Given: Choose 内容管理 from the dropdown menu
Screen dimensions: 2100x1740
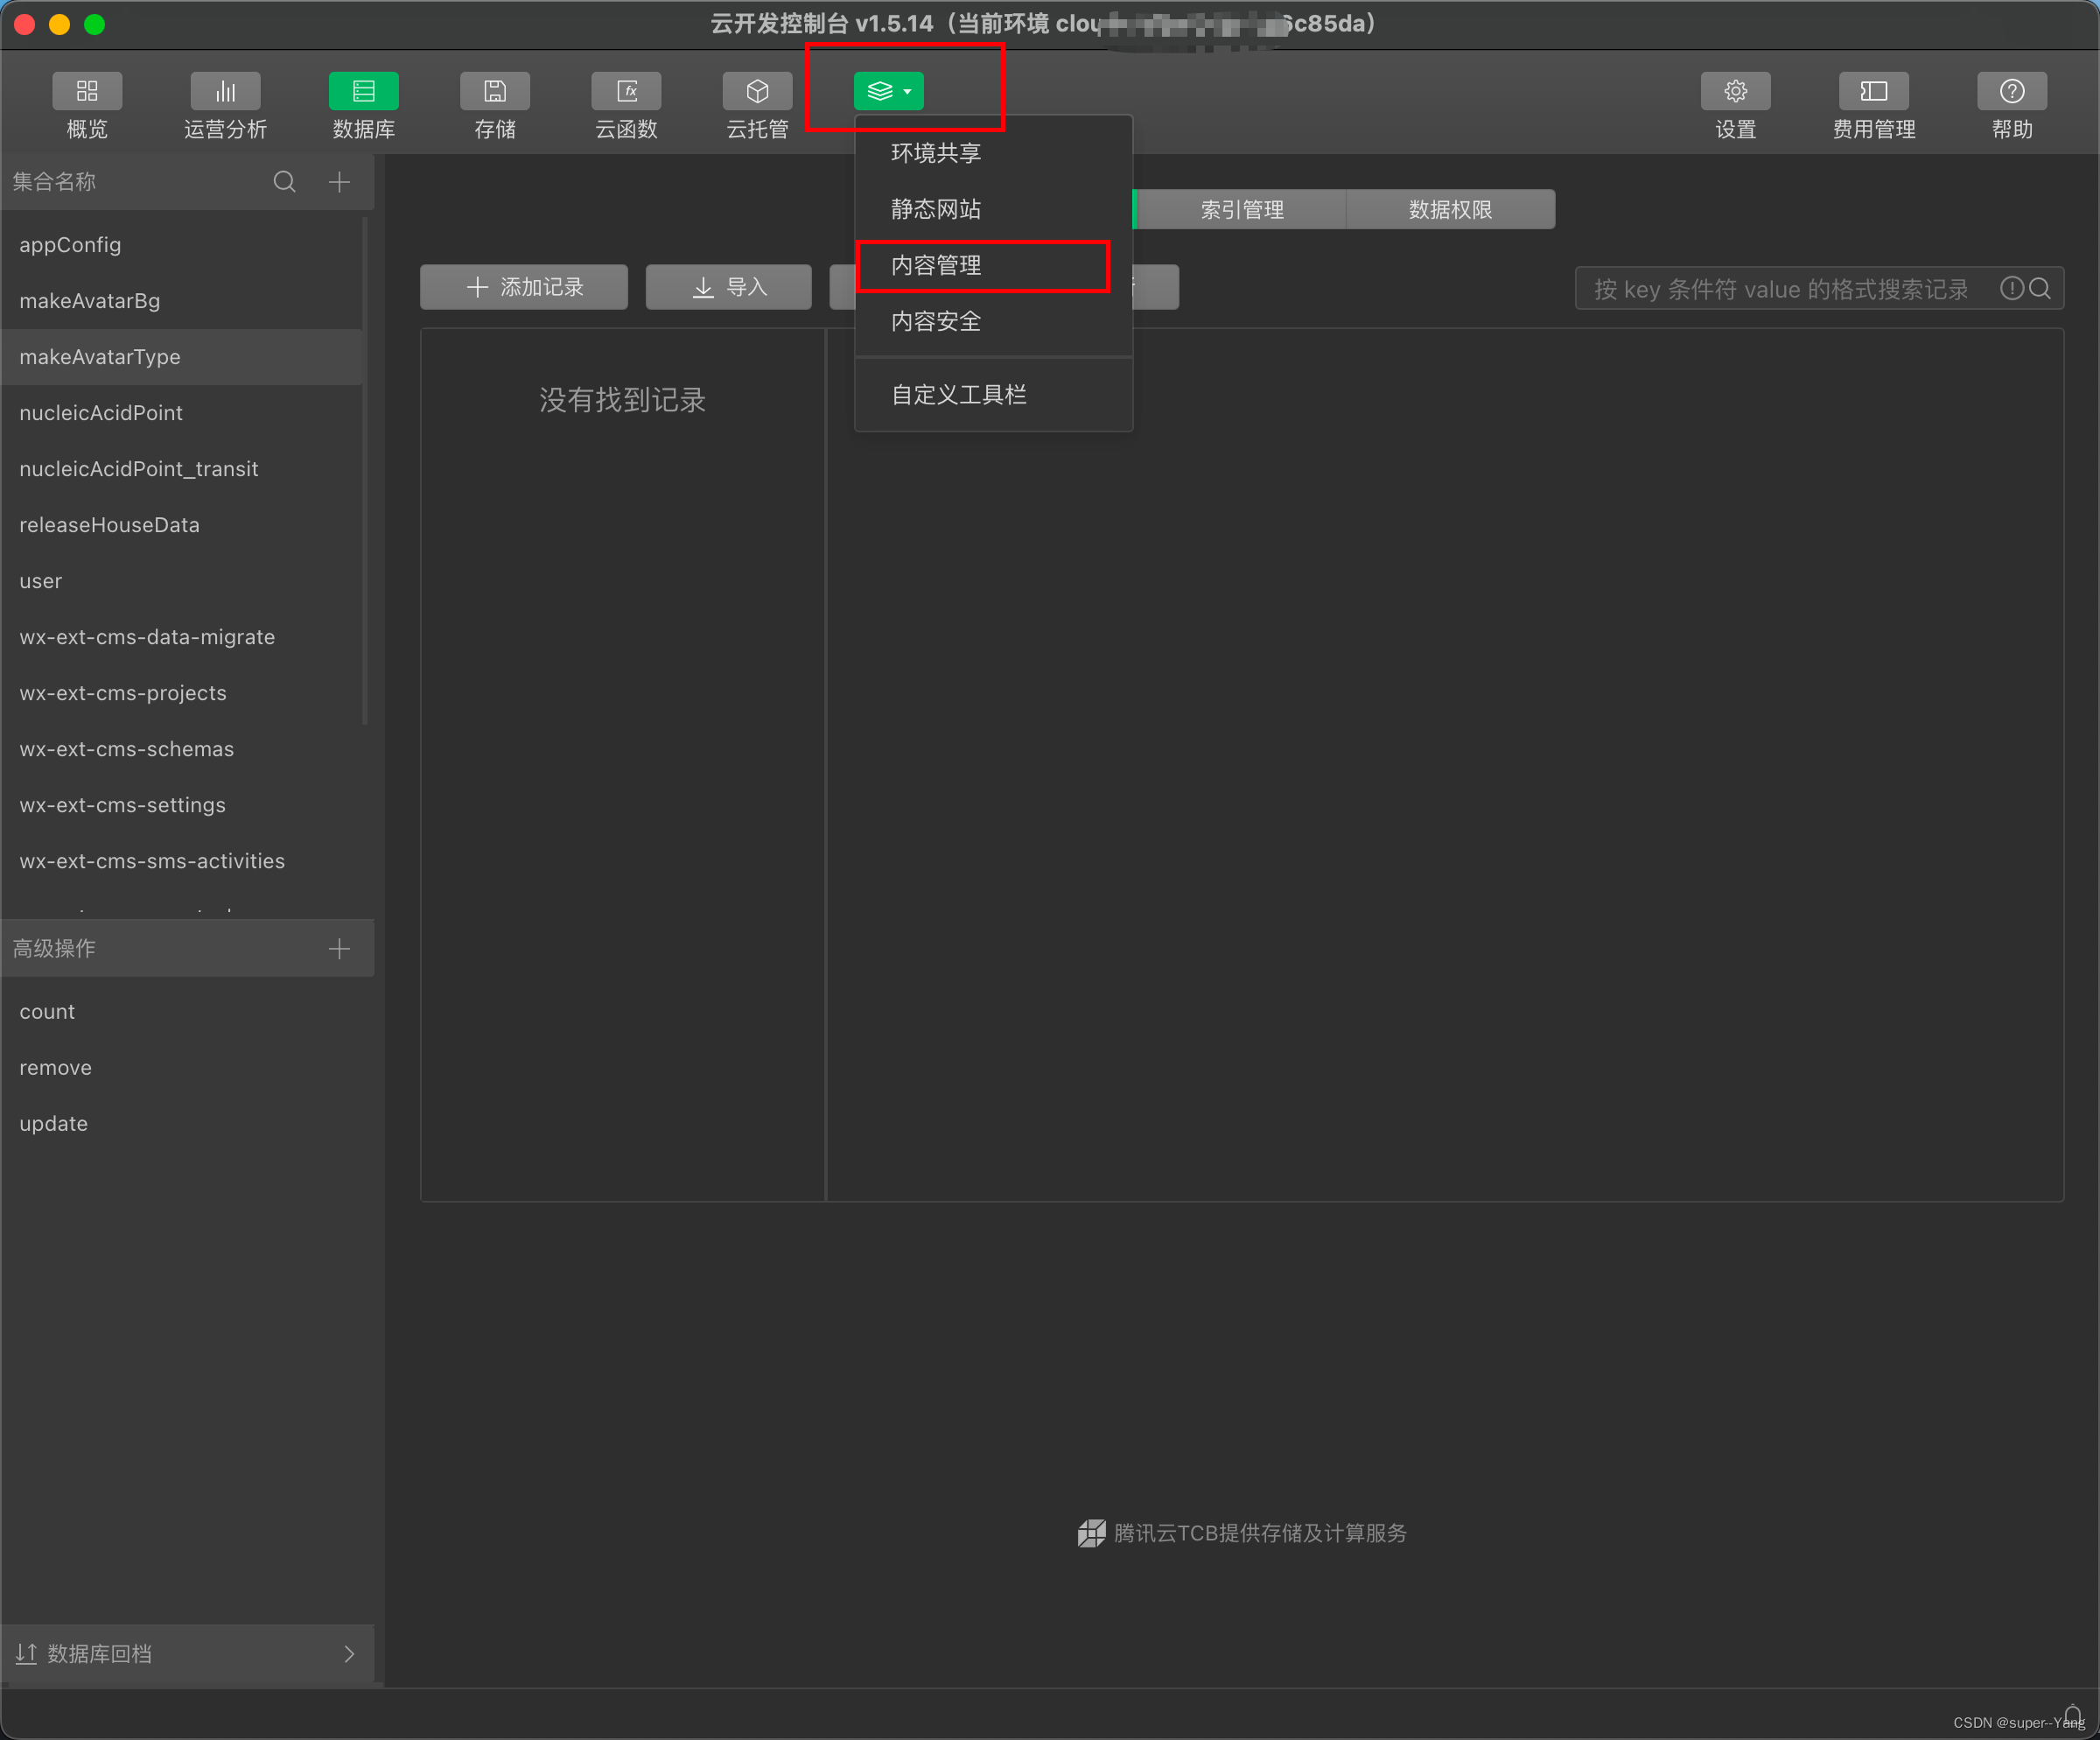Looking at the screenshot, I should pos(993,265).
